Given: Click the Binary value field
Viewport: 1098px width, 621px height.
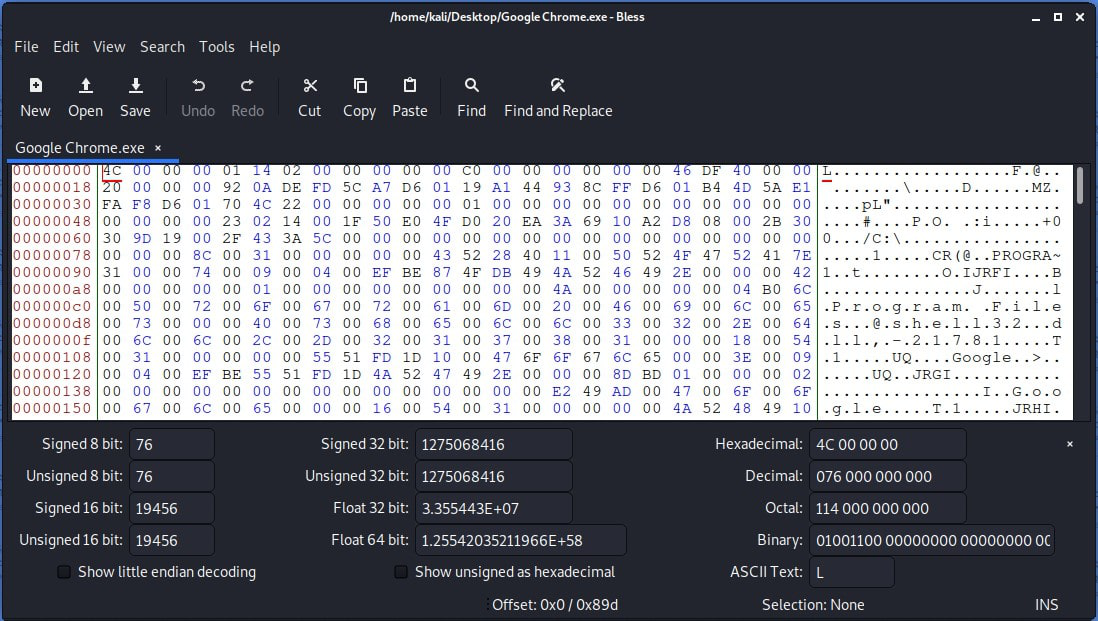Looking at the screenshot, I should 932,540.
